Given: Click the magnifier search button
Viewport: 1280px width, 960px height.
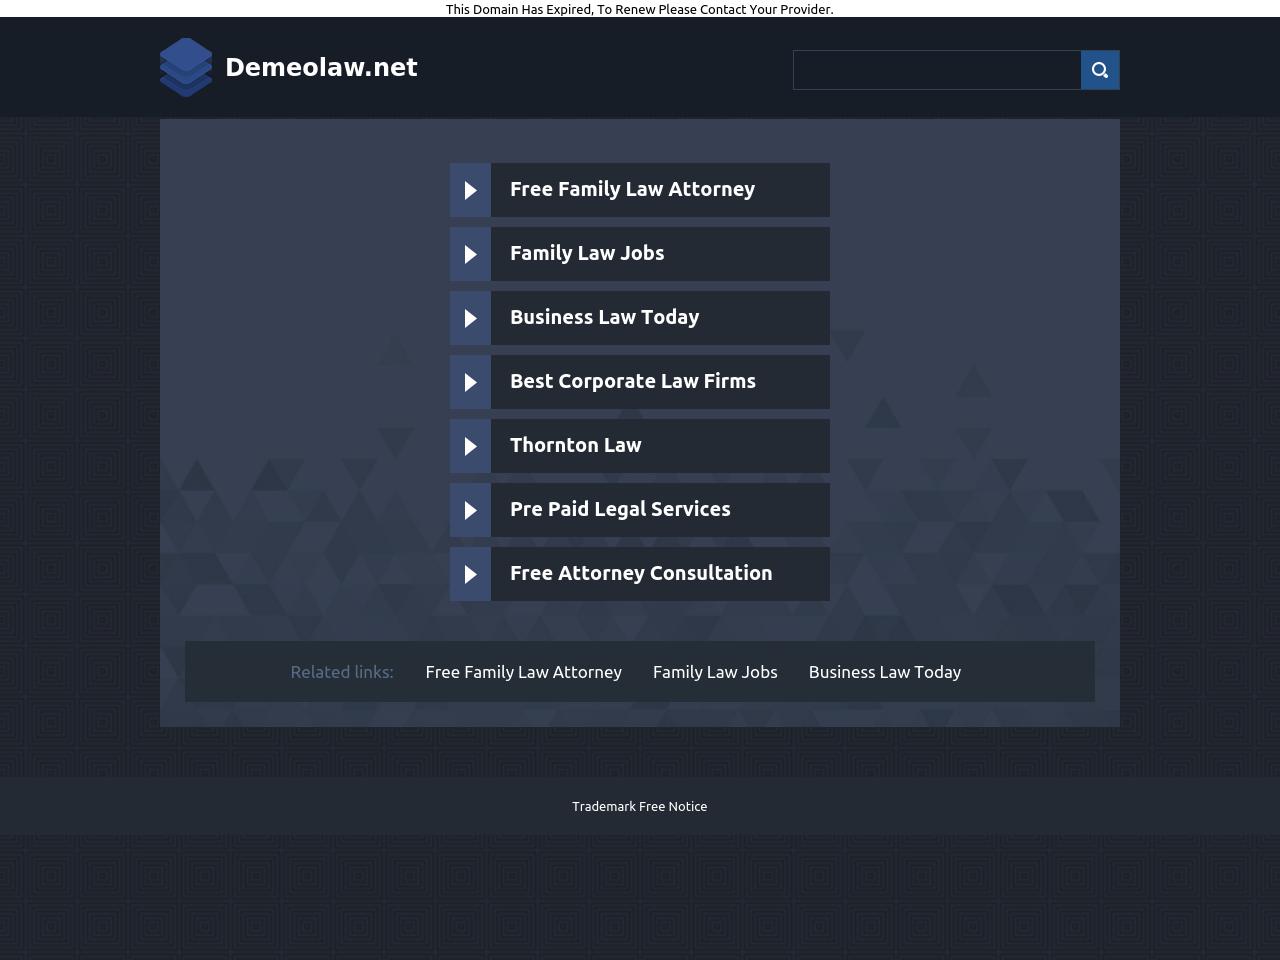Looking at the screenshot, I should (1100, 70).
